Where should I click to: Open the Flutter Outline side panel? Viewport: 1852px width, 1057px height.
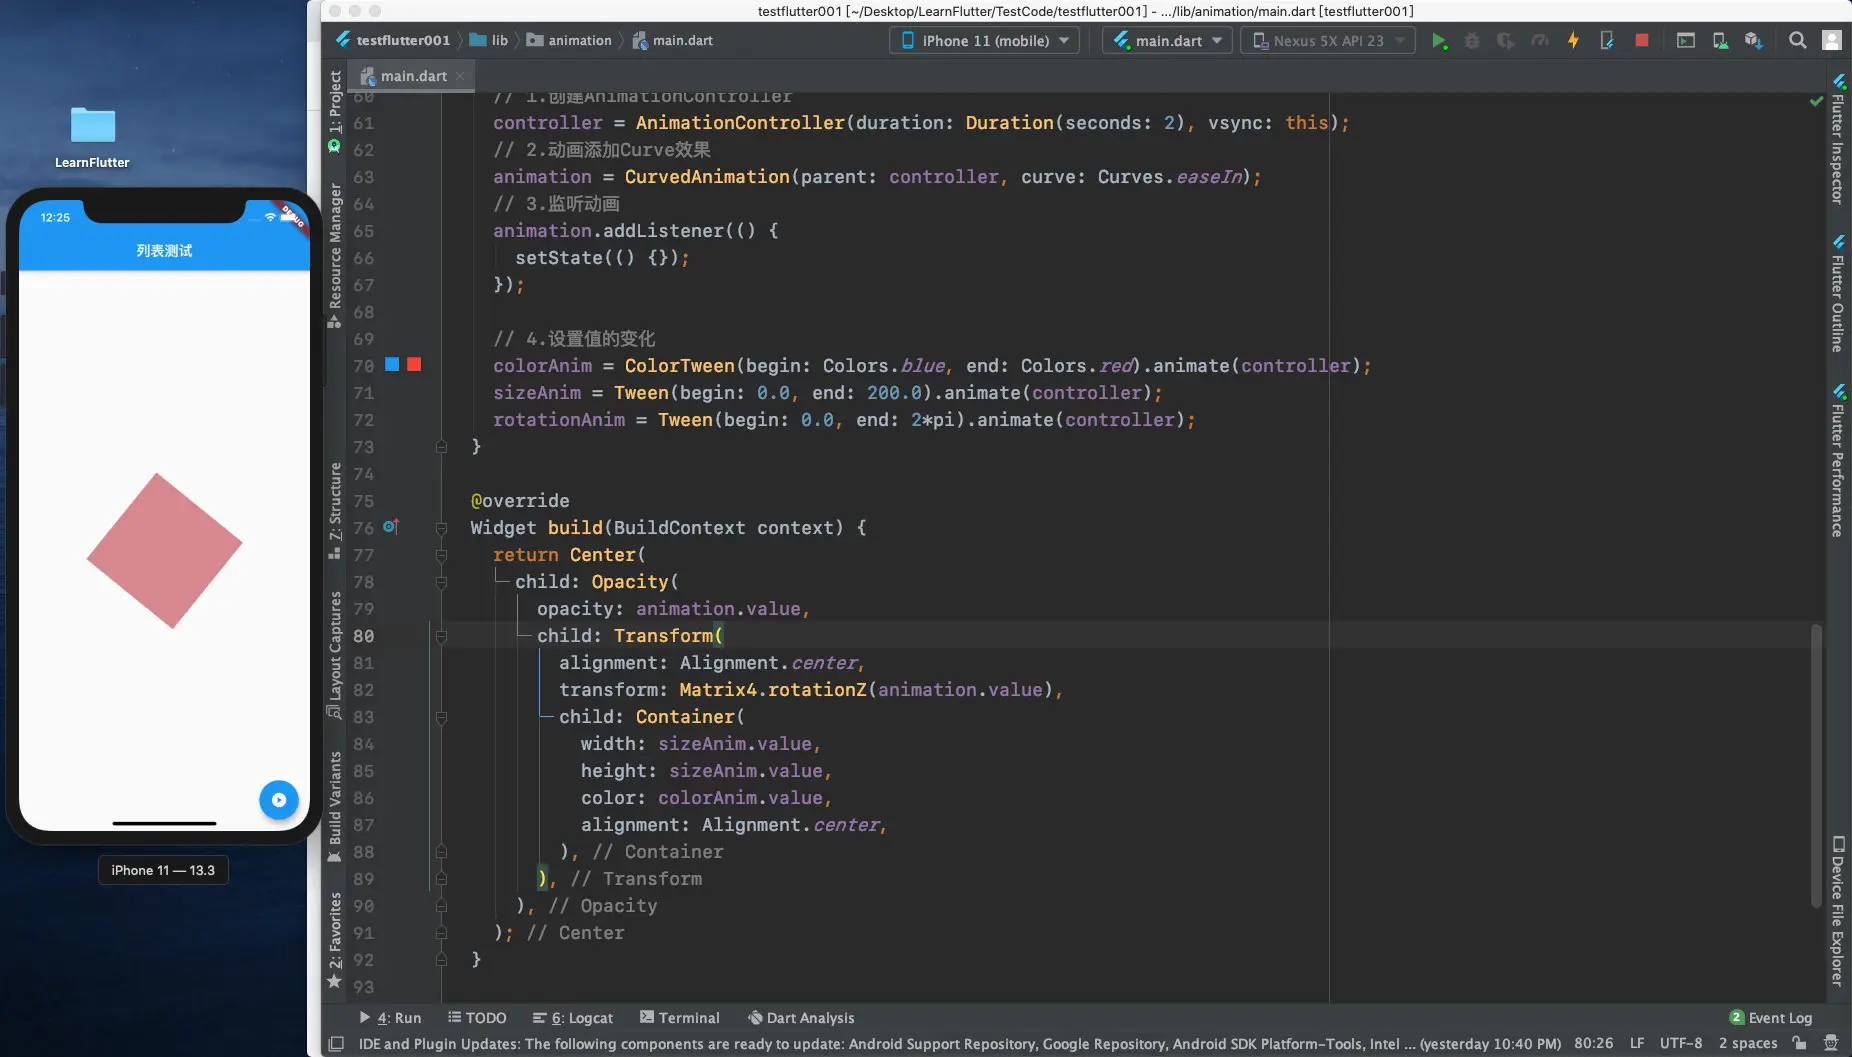pos(1838,293)
